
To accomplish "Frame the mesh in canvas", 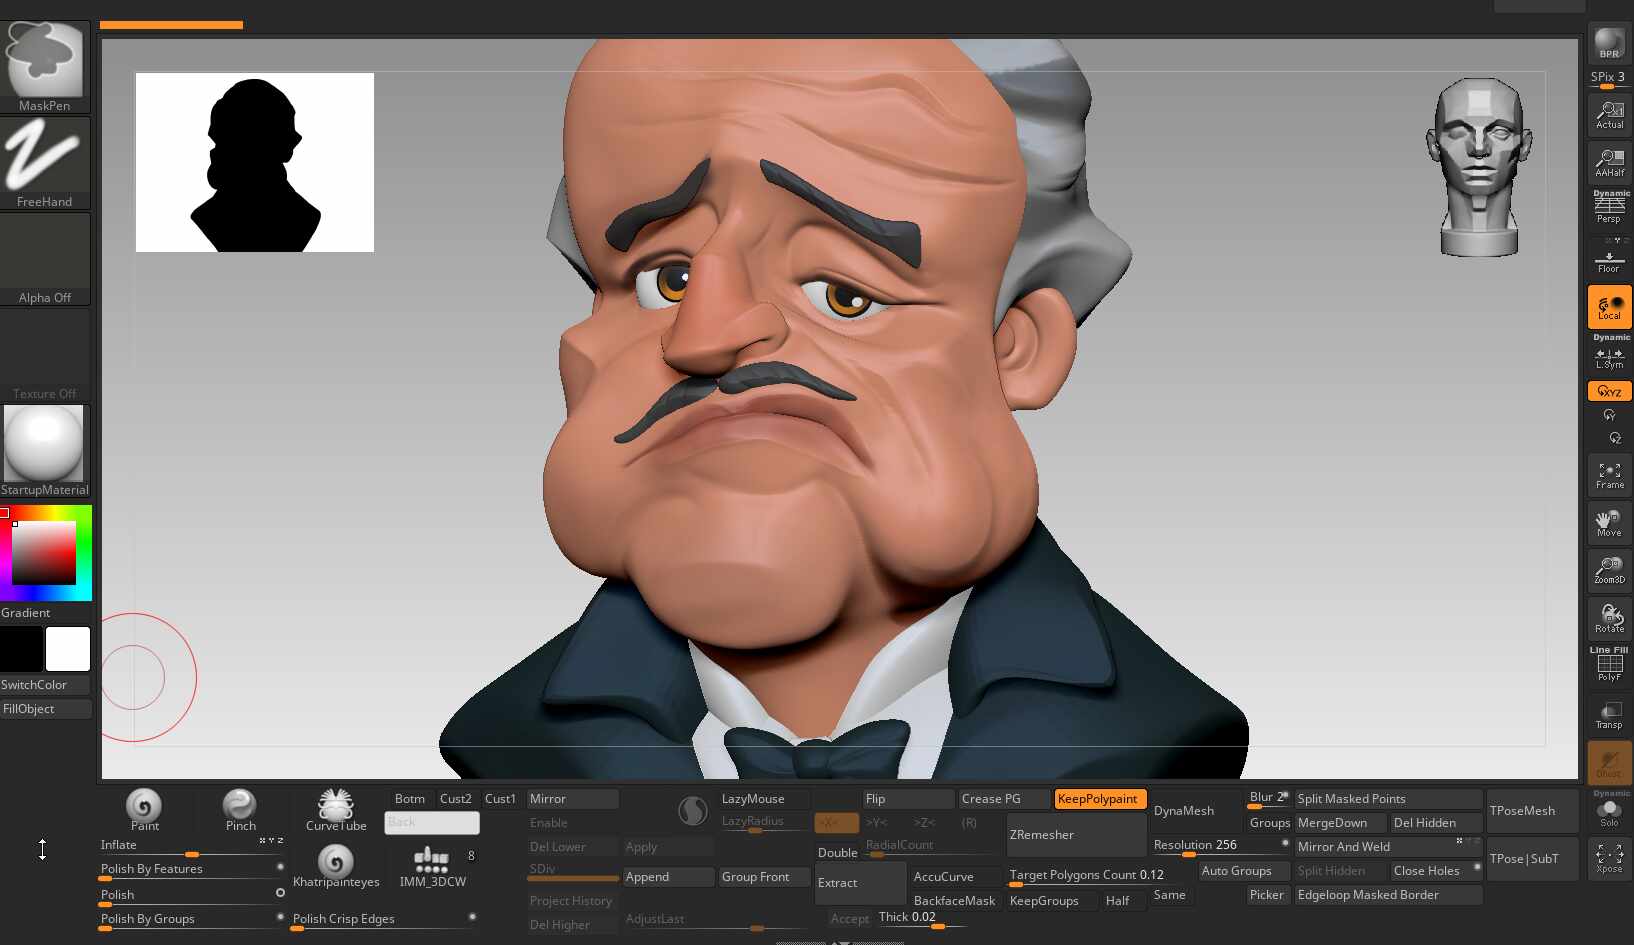I will coord(1609,475).
